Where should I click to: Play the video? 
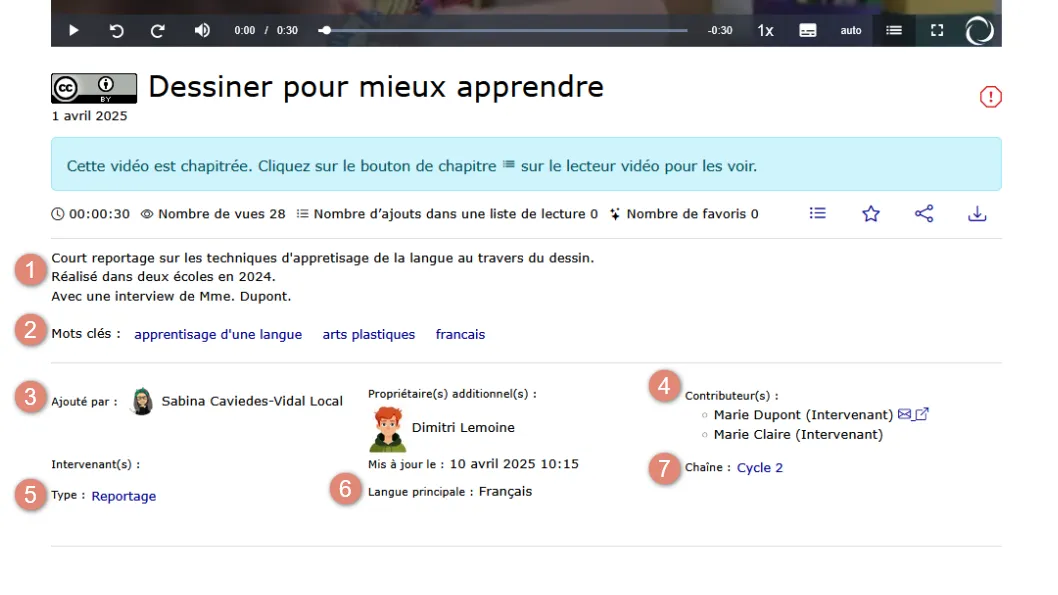[74, 30]
